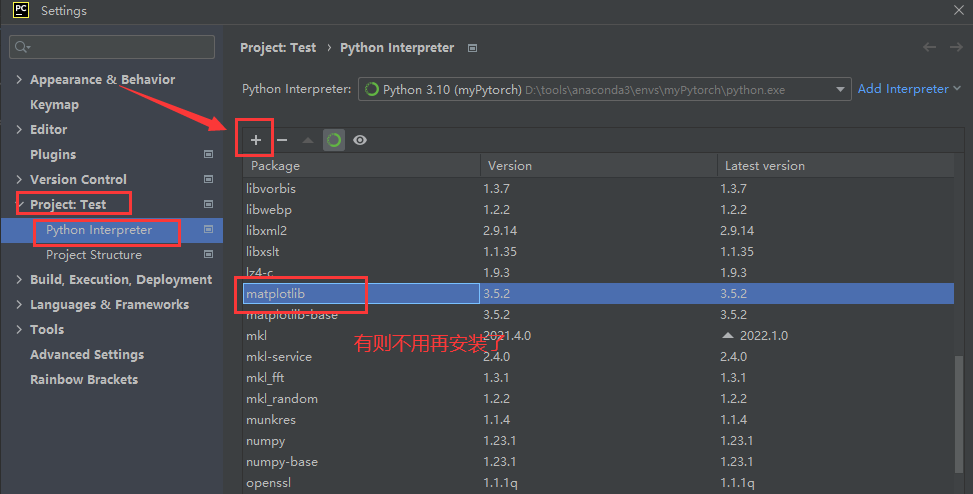
Task: Click the Project: Test breadcrumb
Action: click(278, 48)
